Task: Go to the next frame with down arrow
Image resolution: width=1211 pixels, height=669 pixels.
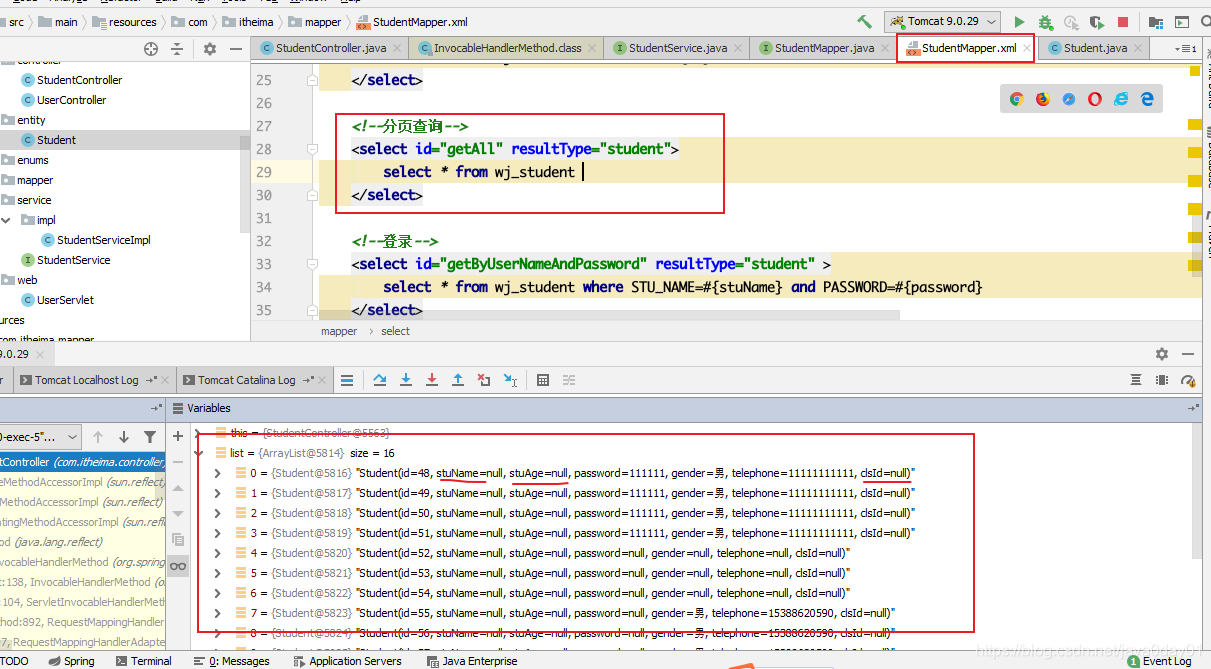Action: [x=124, y=437]
